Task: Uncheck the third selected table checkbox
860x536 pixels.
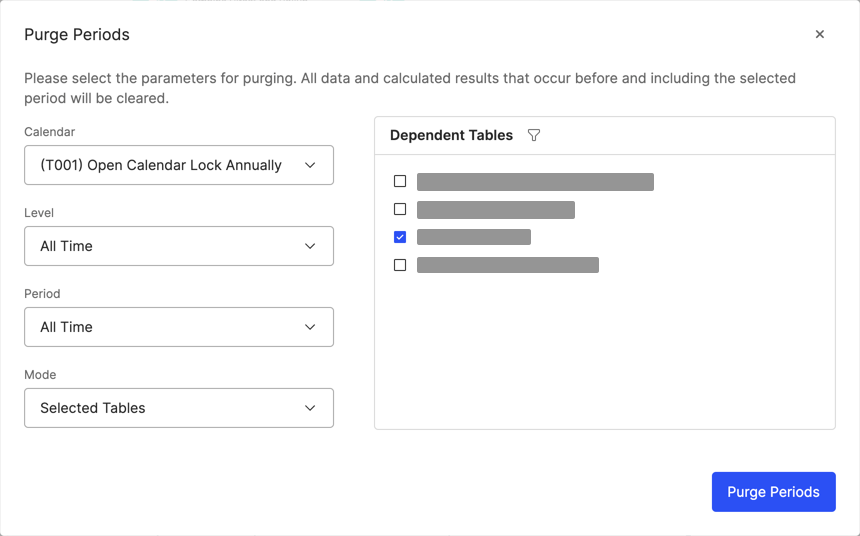Action: point(400,237)
